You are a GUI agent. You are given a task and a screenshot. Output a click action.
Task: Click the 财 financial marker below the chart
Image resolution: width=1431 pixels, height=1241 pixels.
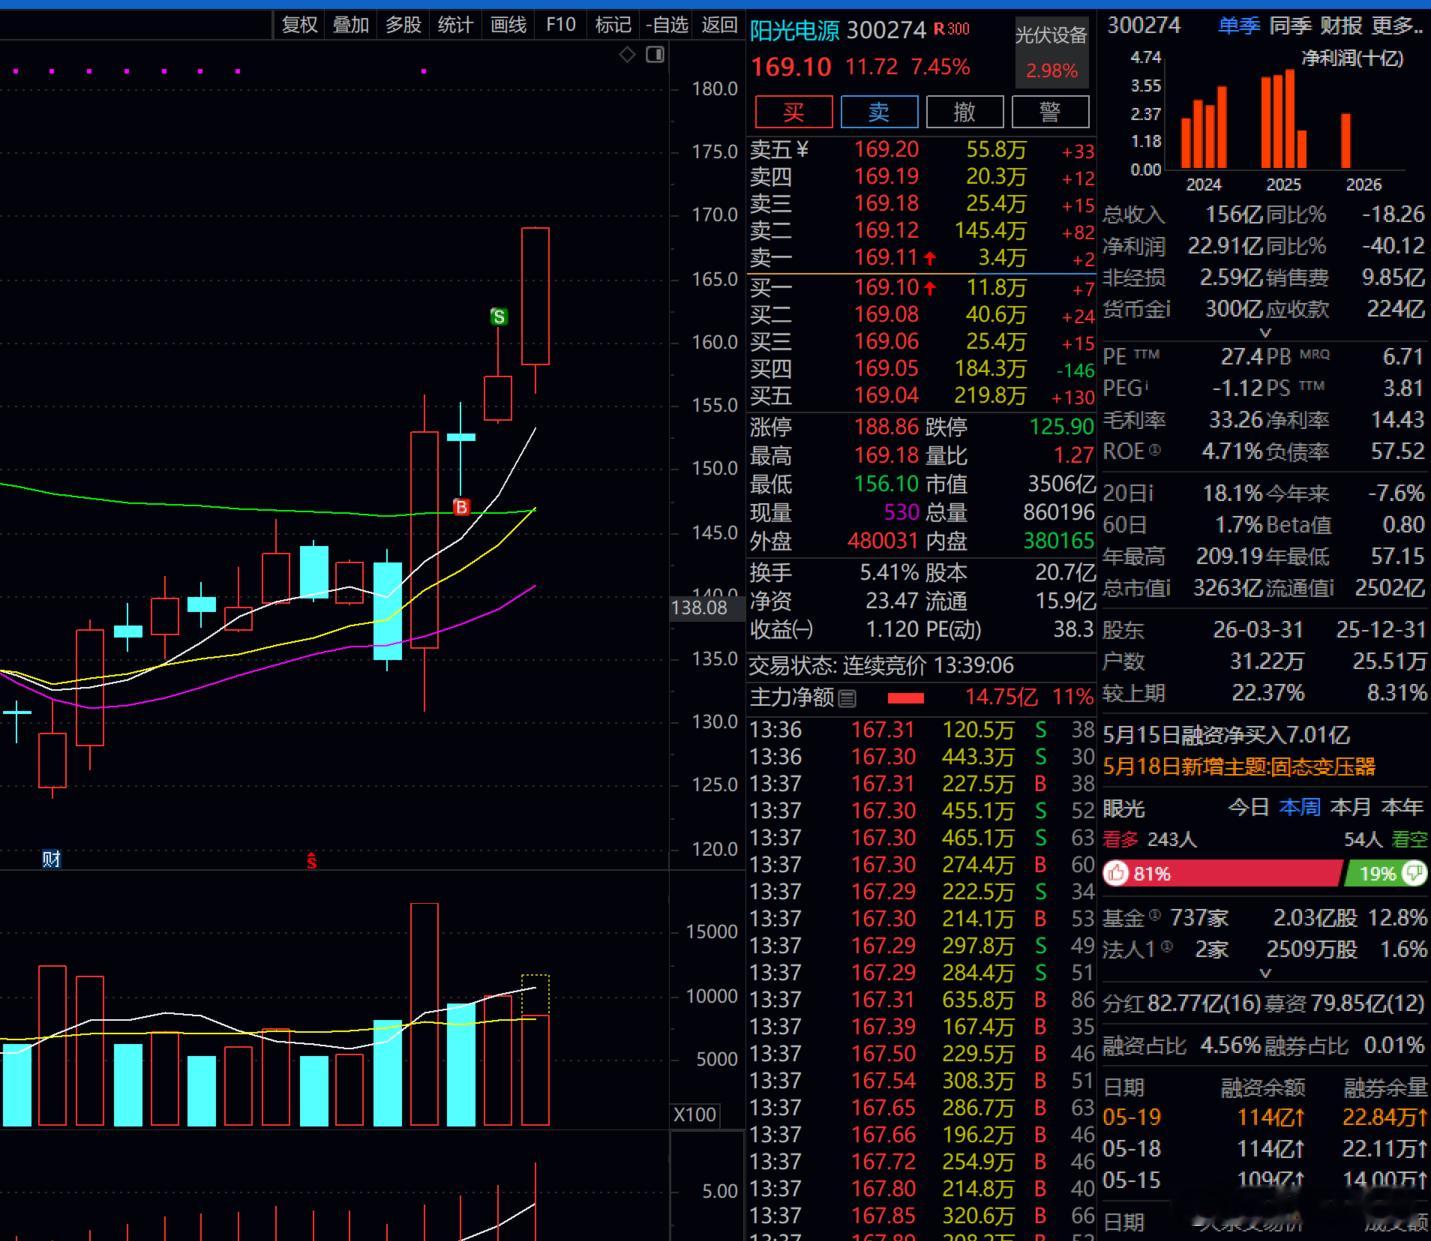(52, 859)
